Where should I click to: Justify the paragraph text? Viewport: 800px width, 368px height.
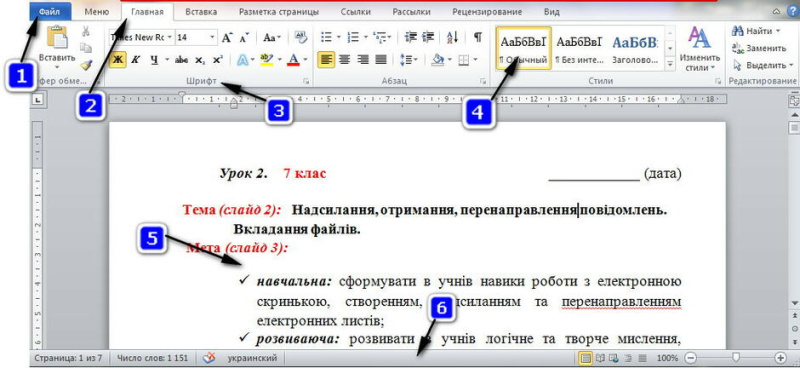tap(381, 60)
